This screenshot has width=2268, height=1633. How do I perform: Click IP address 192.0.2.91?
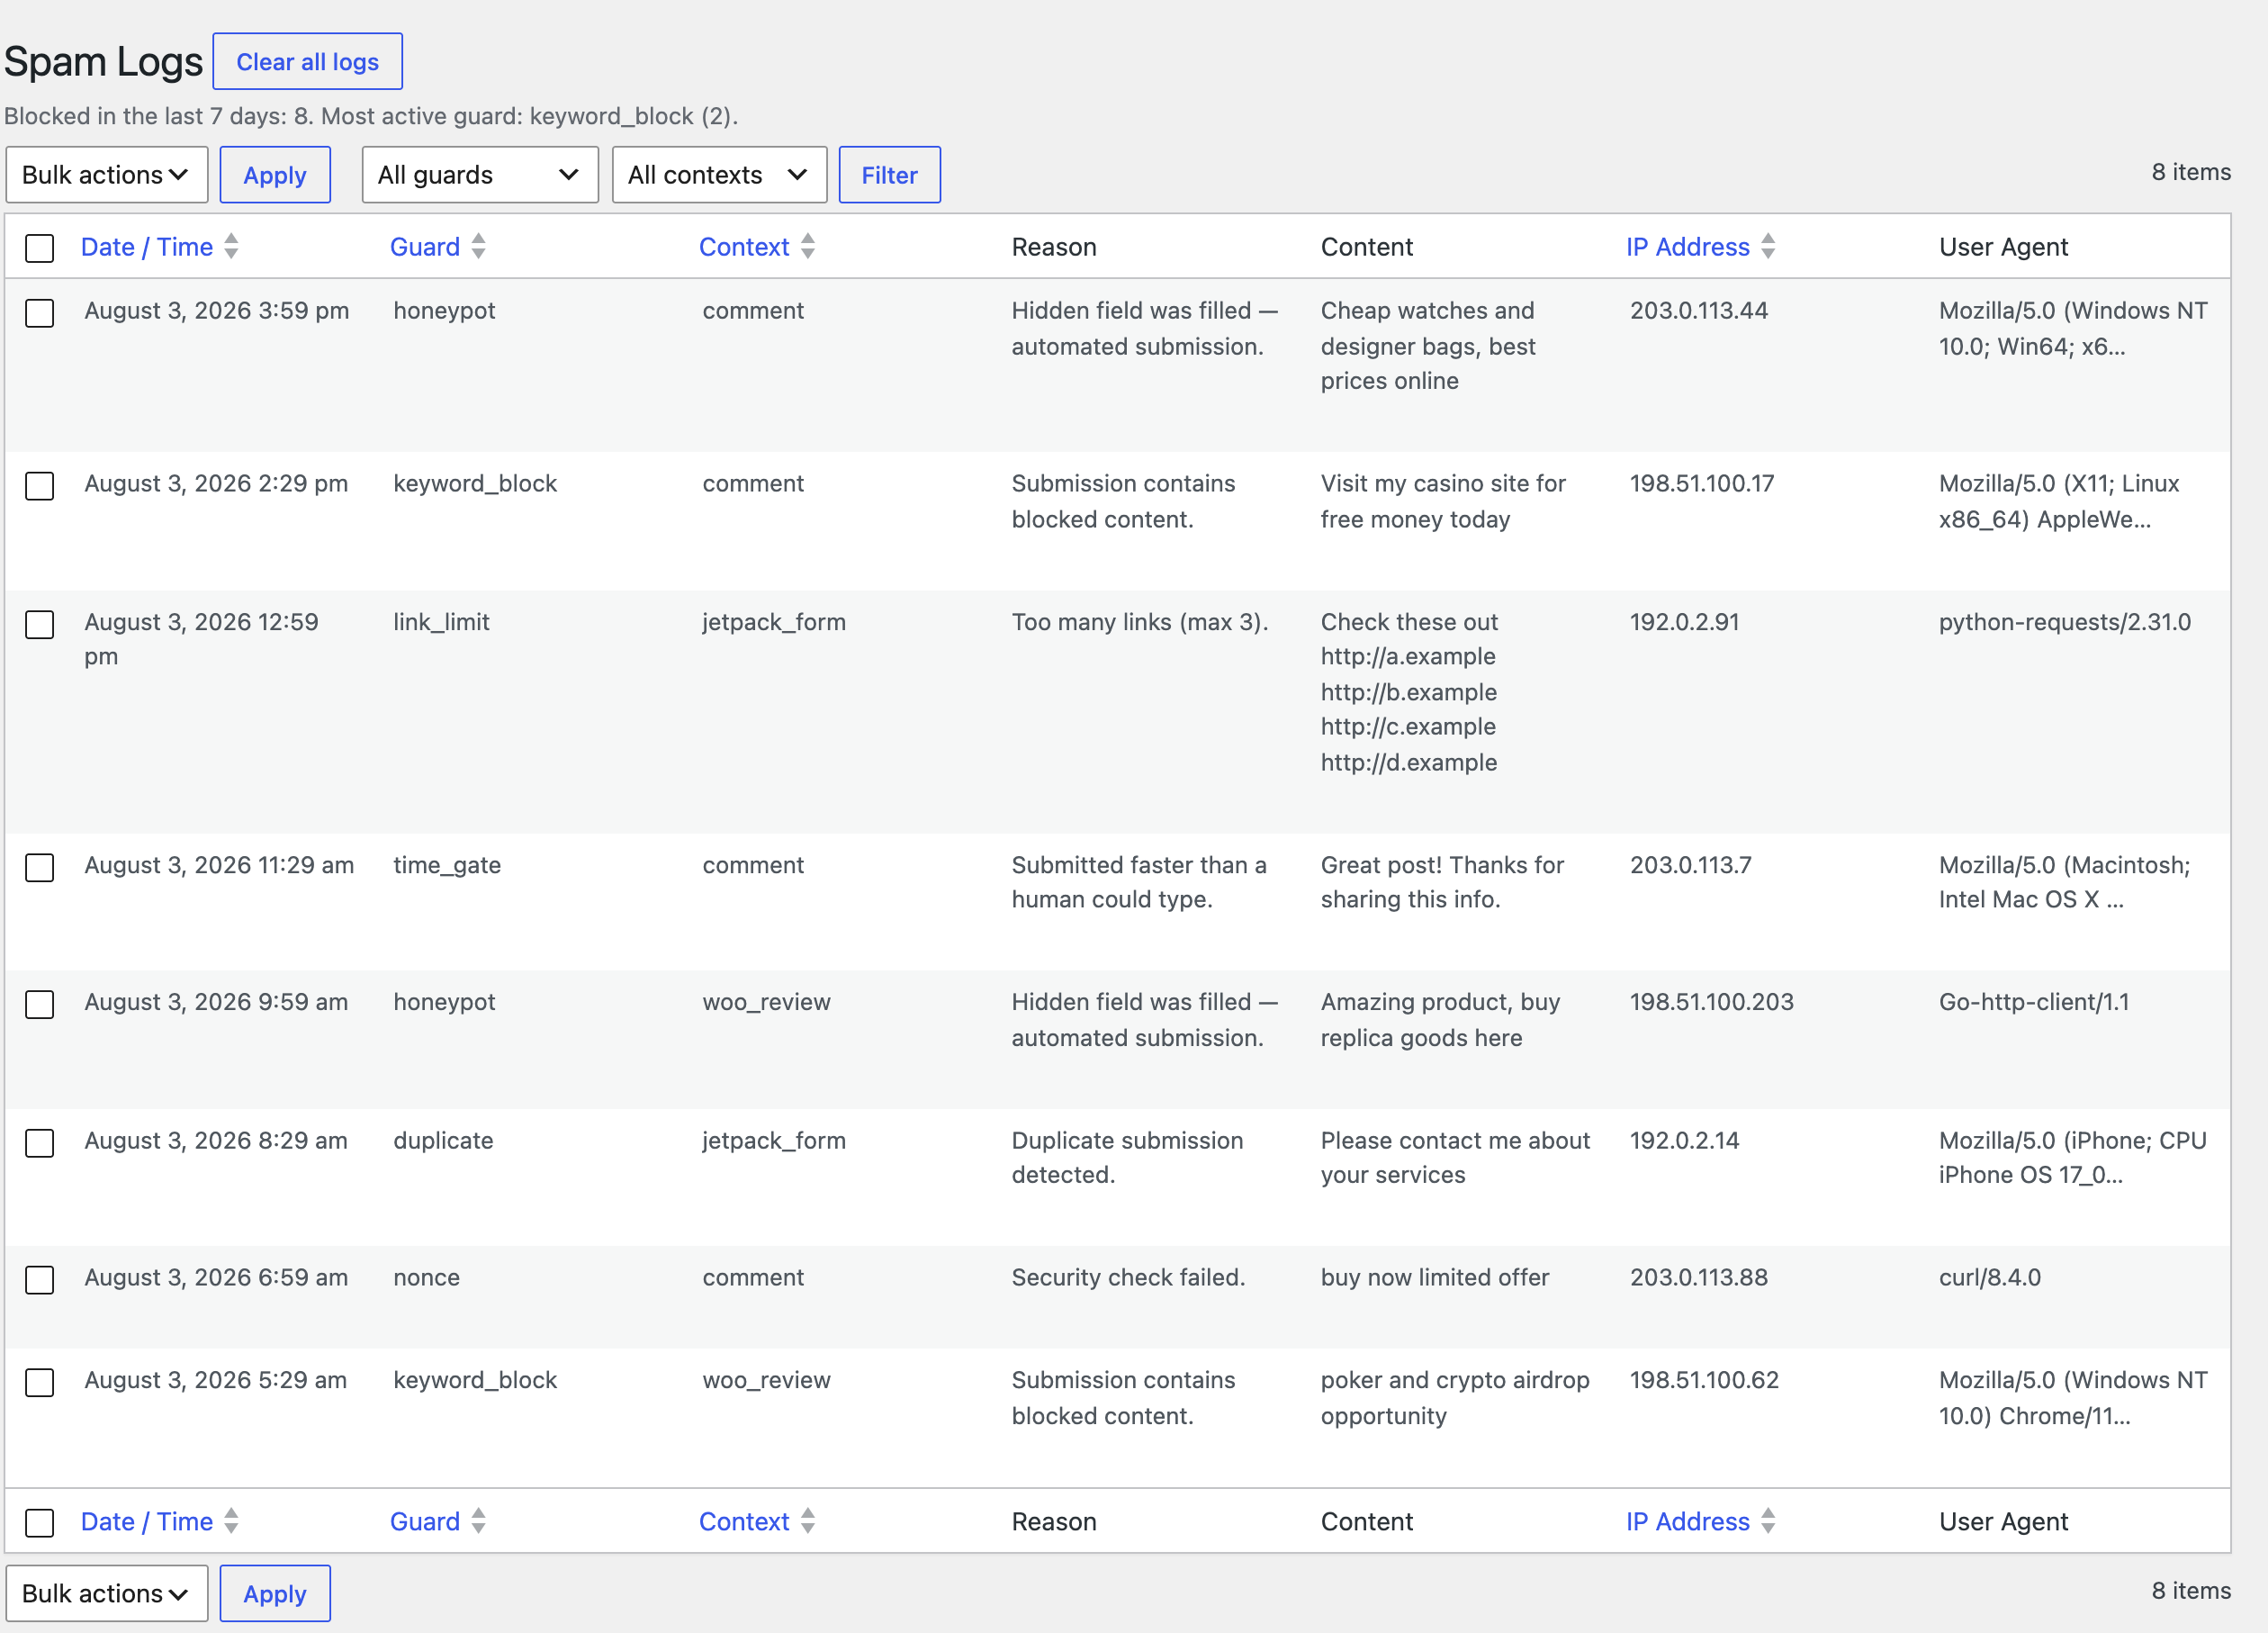point(1685,622)
